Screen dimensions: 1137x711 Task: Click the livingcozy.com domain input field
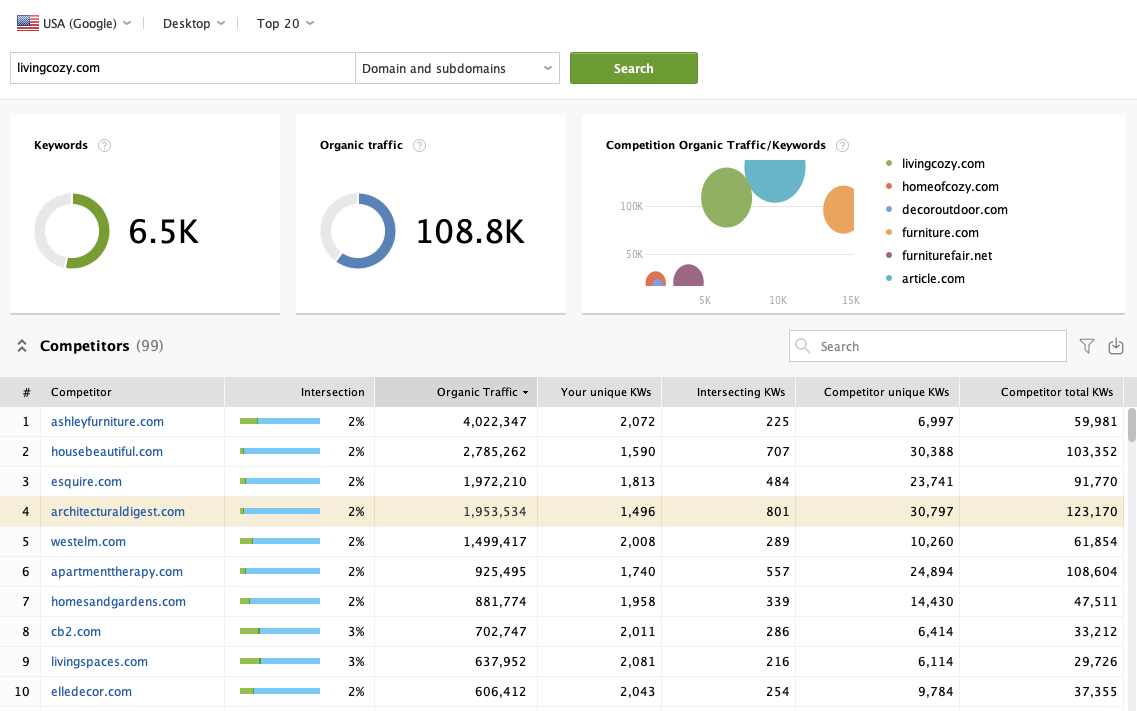tap(182, 69)
